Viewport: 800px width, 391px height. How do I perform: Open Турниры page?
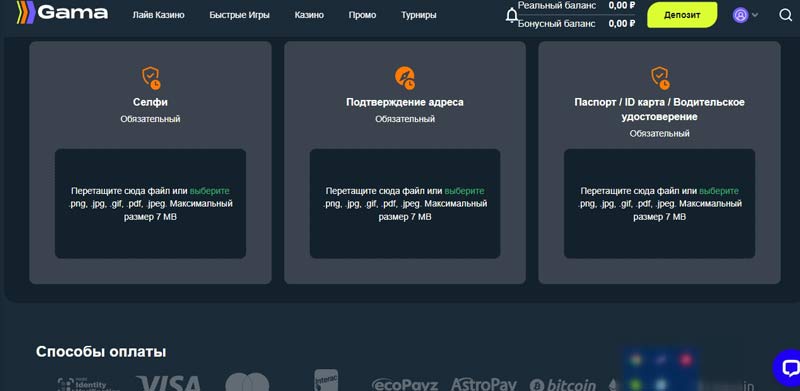pyautogui.click(x=418, y=15)
